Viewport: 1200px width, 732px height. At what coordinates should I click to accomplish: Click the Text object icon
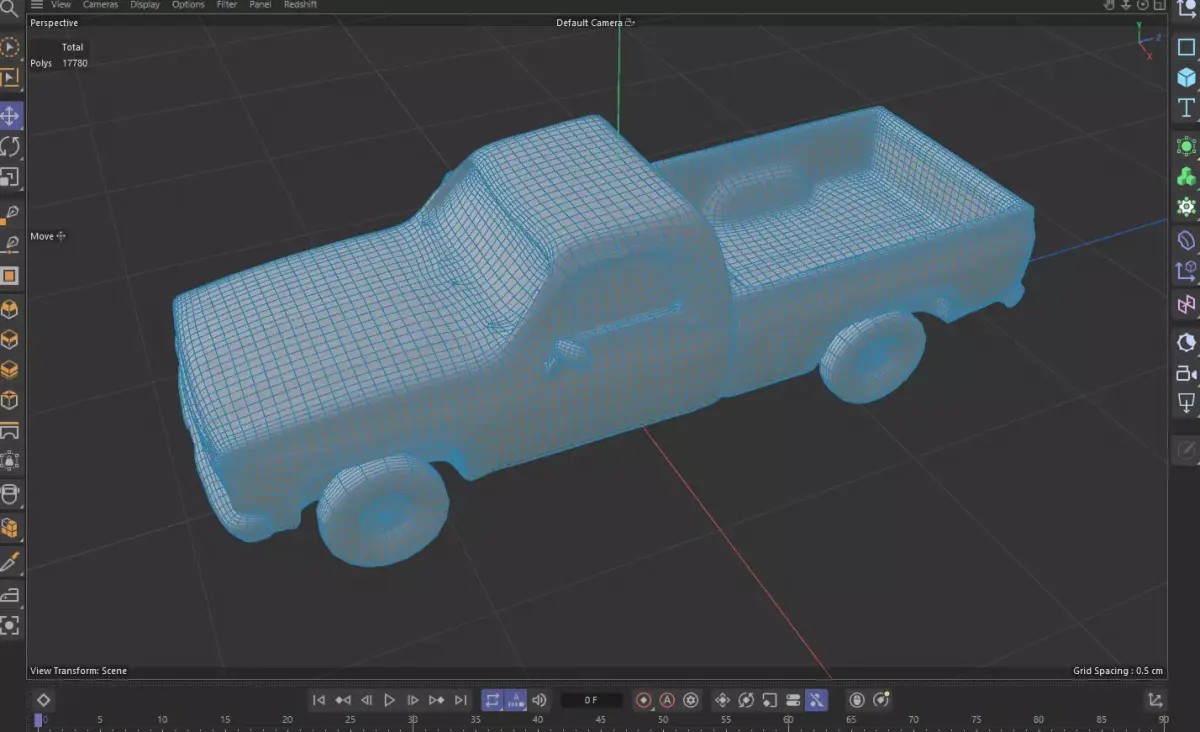1186,108
